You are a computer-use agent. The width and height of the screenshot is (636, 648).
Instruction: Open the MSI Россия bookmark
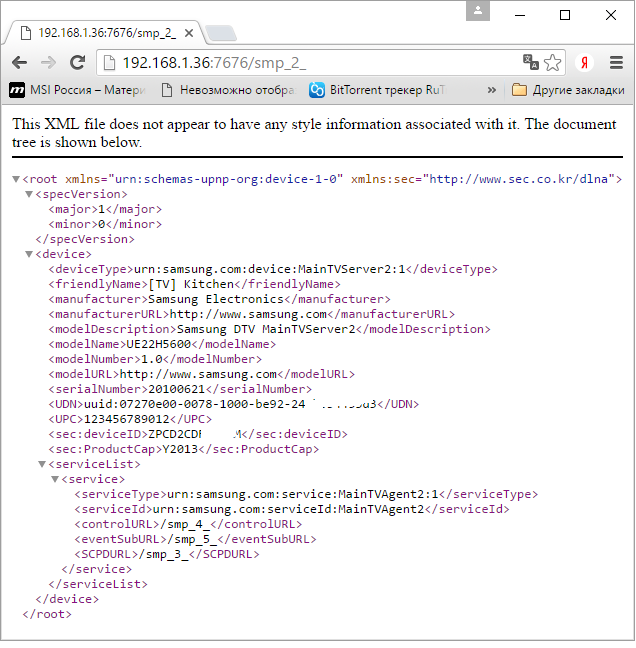click(78, 90)
